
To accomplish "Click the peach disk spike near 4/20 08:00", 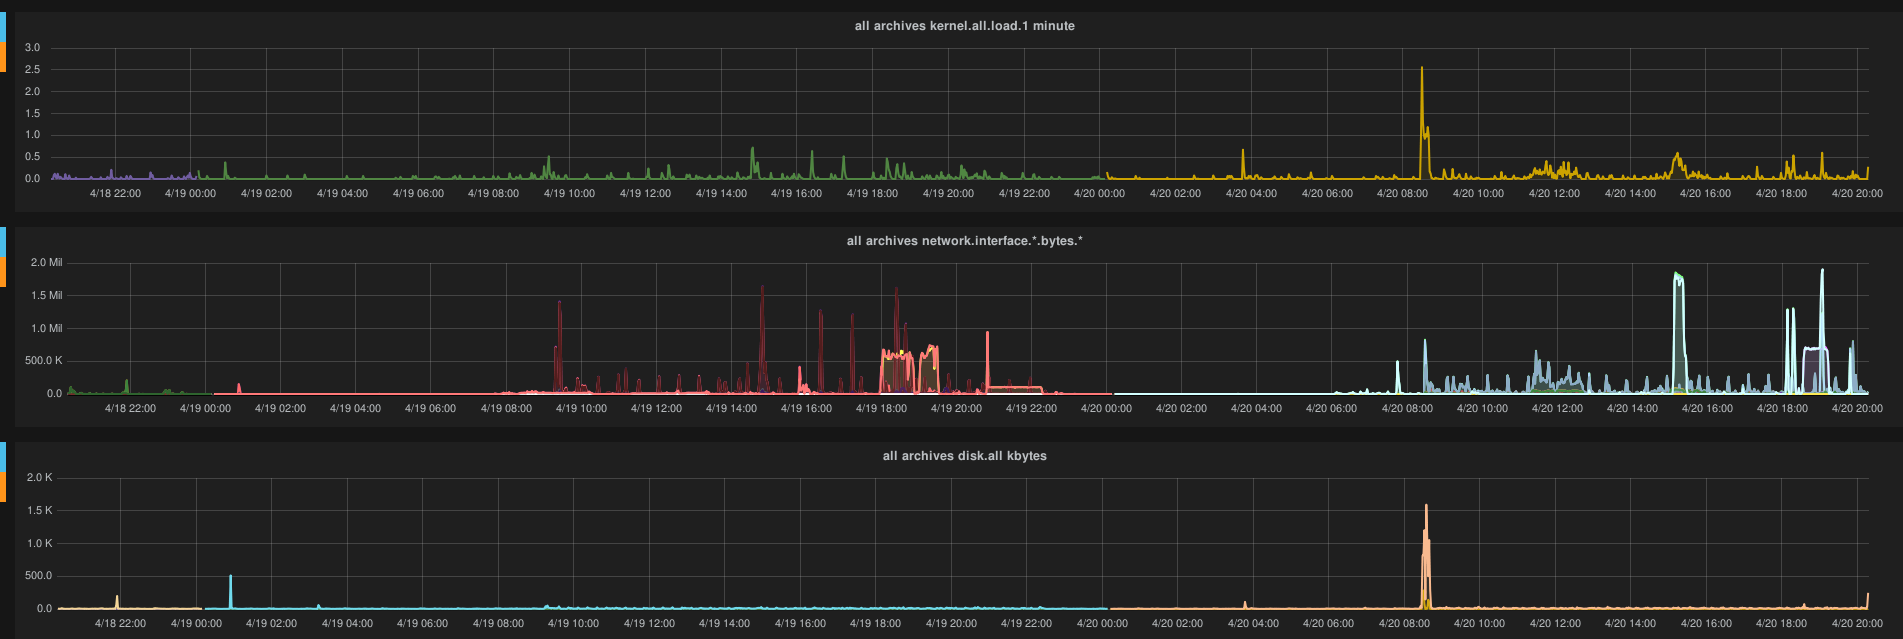I will point(1426,555).
